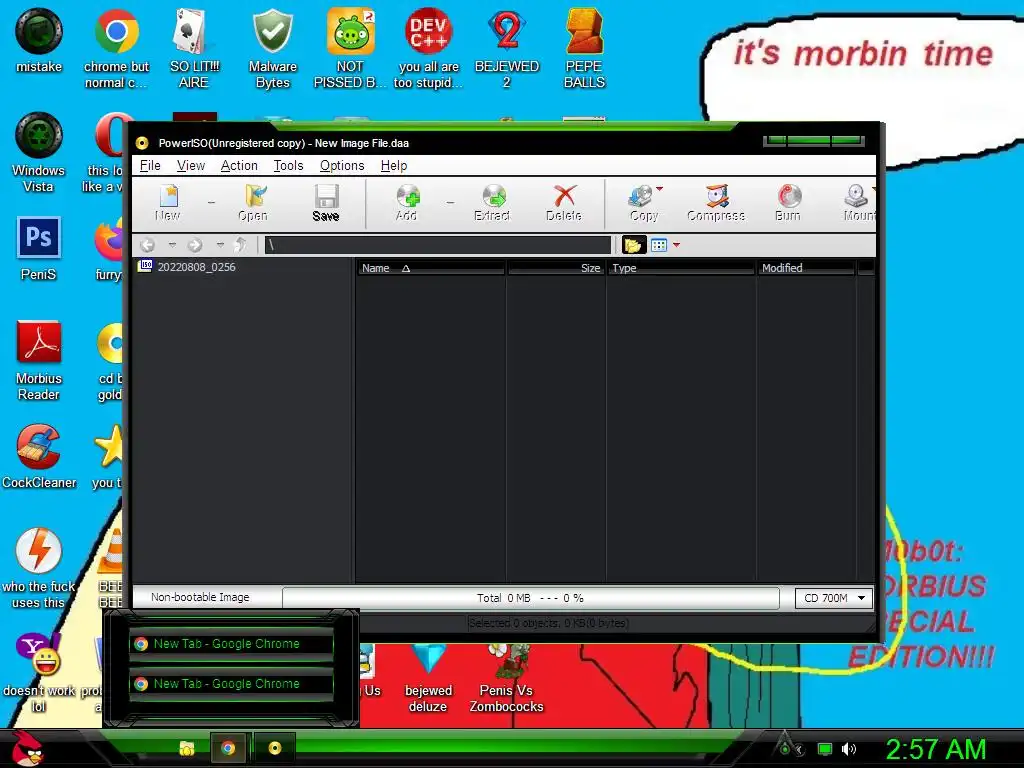Click the Delete red X icon
Image resolution: width=1024 pixels, height=768 pixels.
click(564, 203)
